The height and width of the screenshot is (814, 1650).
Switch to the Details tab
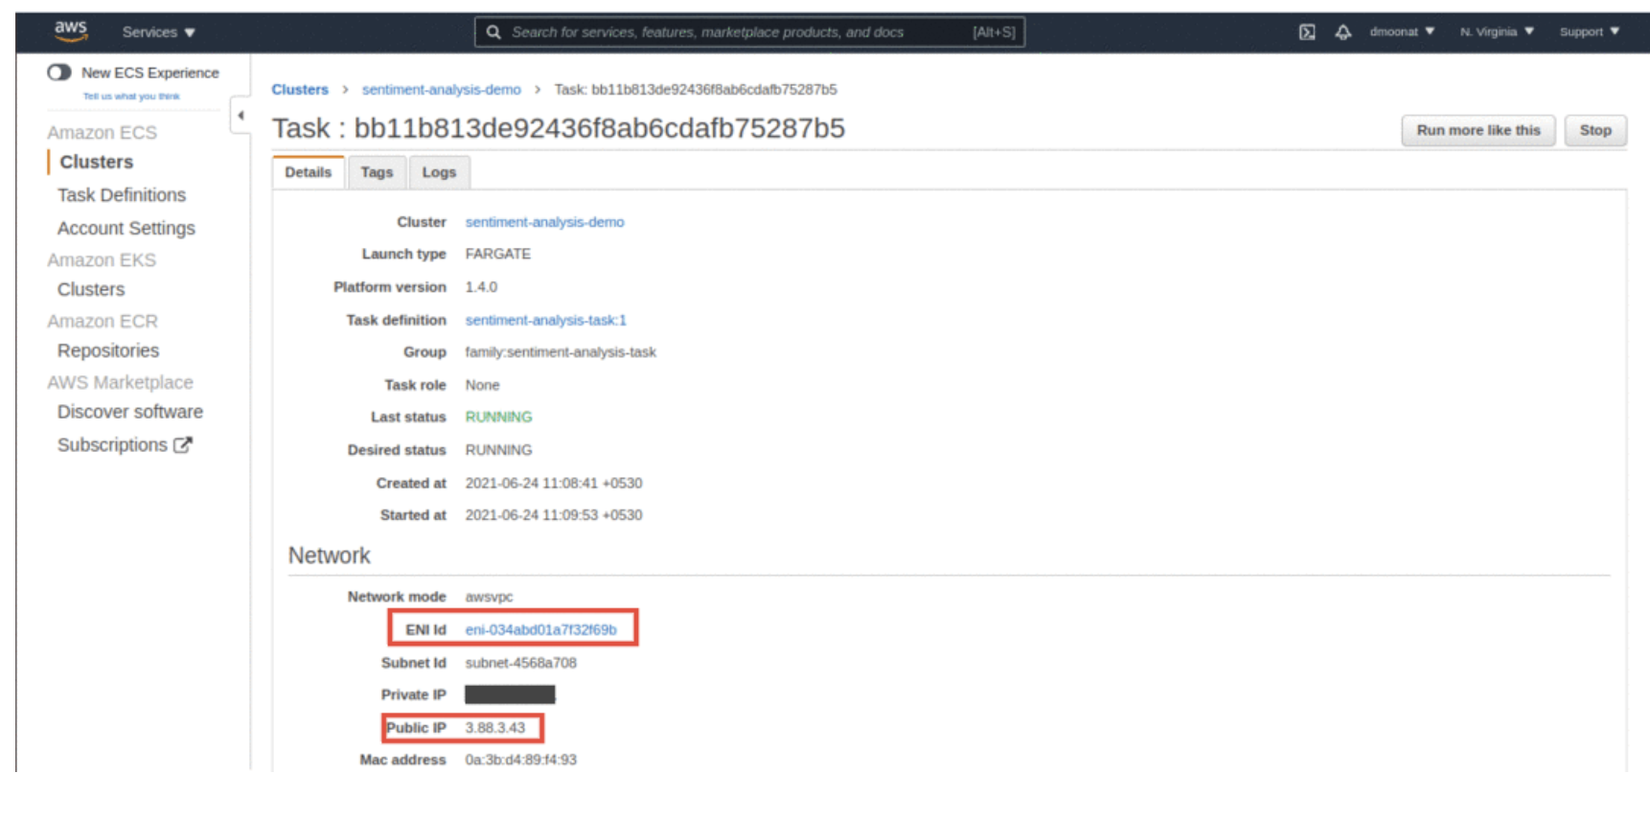pyautogui.click(x=308, y=172)
